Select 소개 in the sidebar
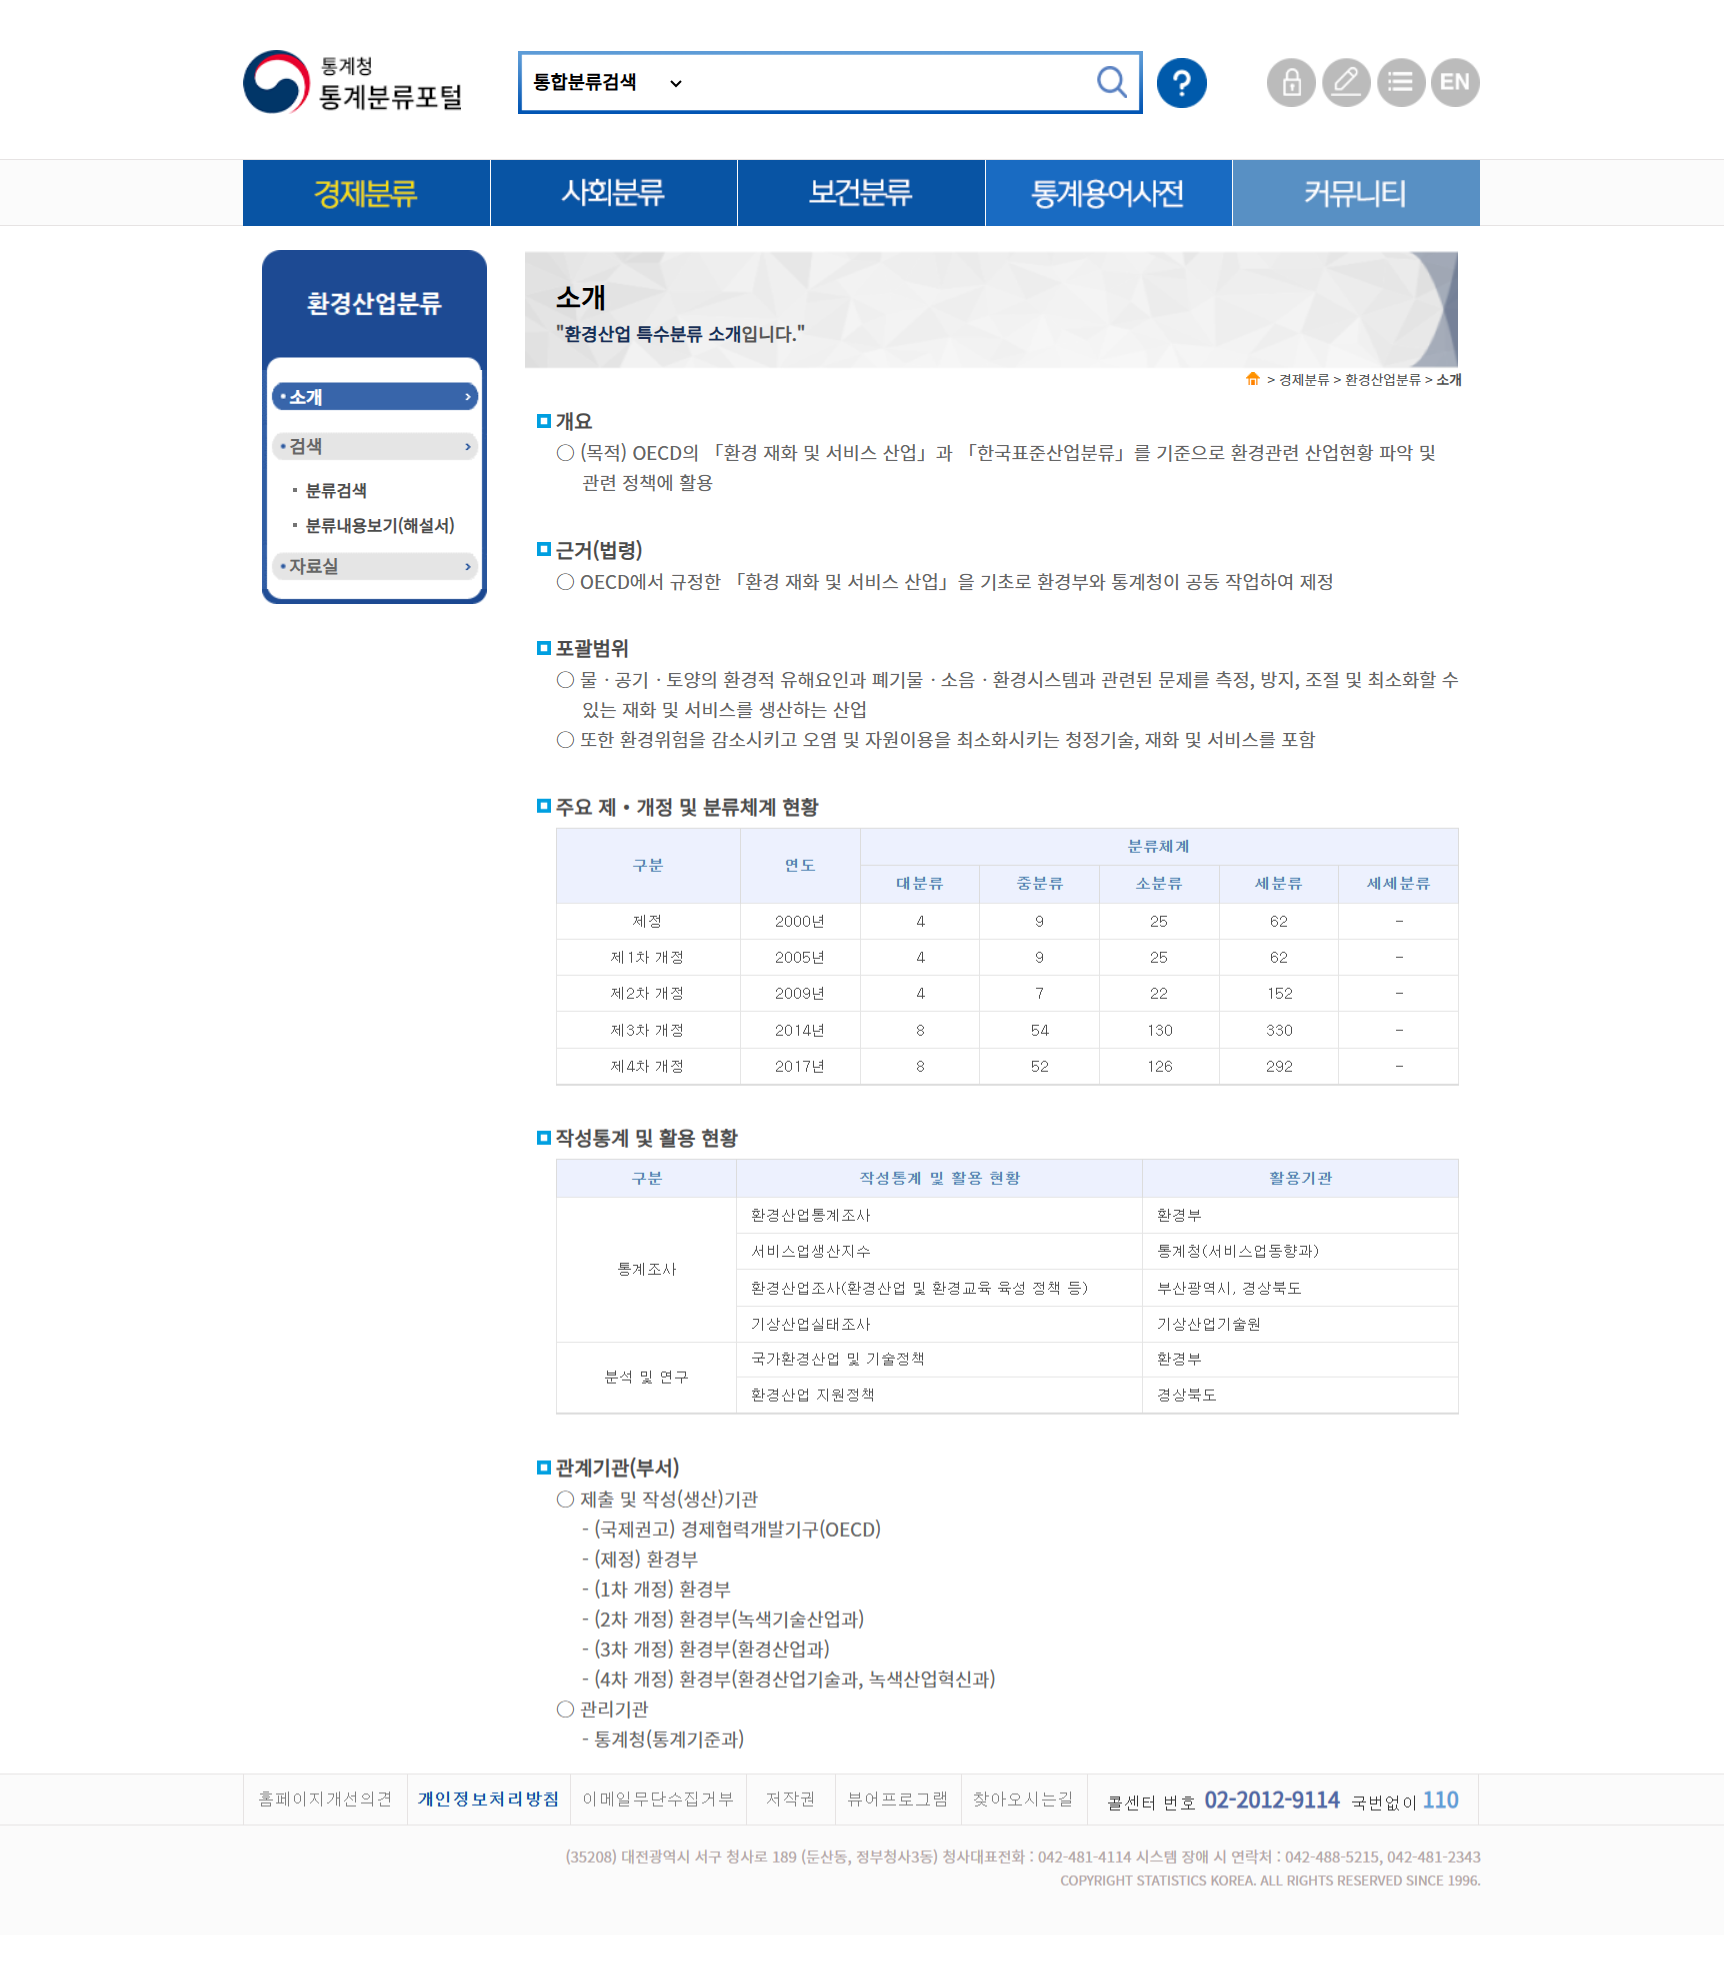The height and width of the screenshot is (1963, 1724). (374, 397)
